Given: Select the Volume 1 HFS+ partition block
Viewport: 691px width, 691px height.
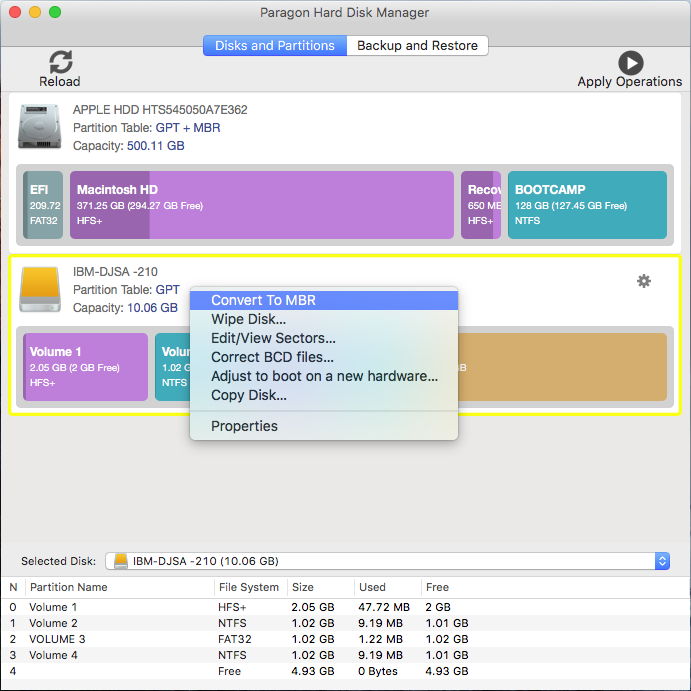Looking at the screenshot, I should coord(85,367).
